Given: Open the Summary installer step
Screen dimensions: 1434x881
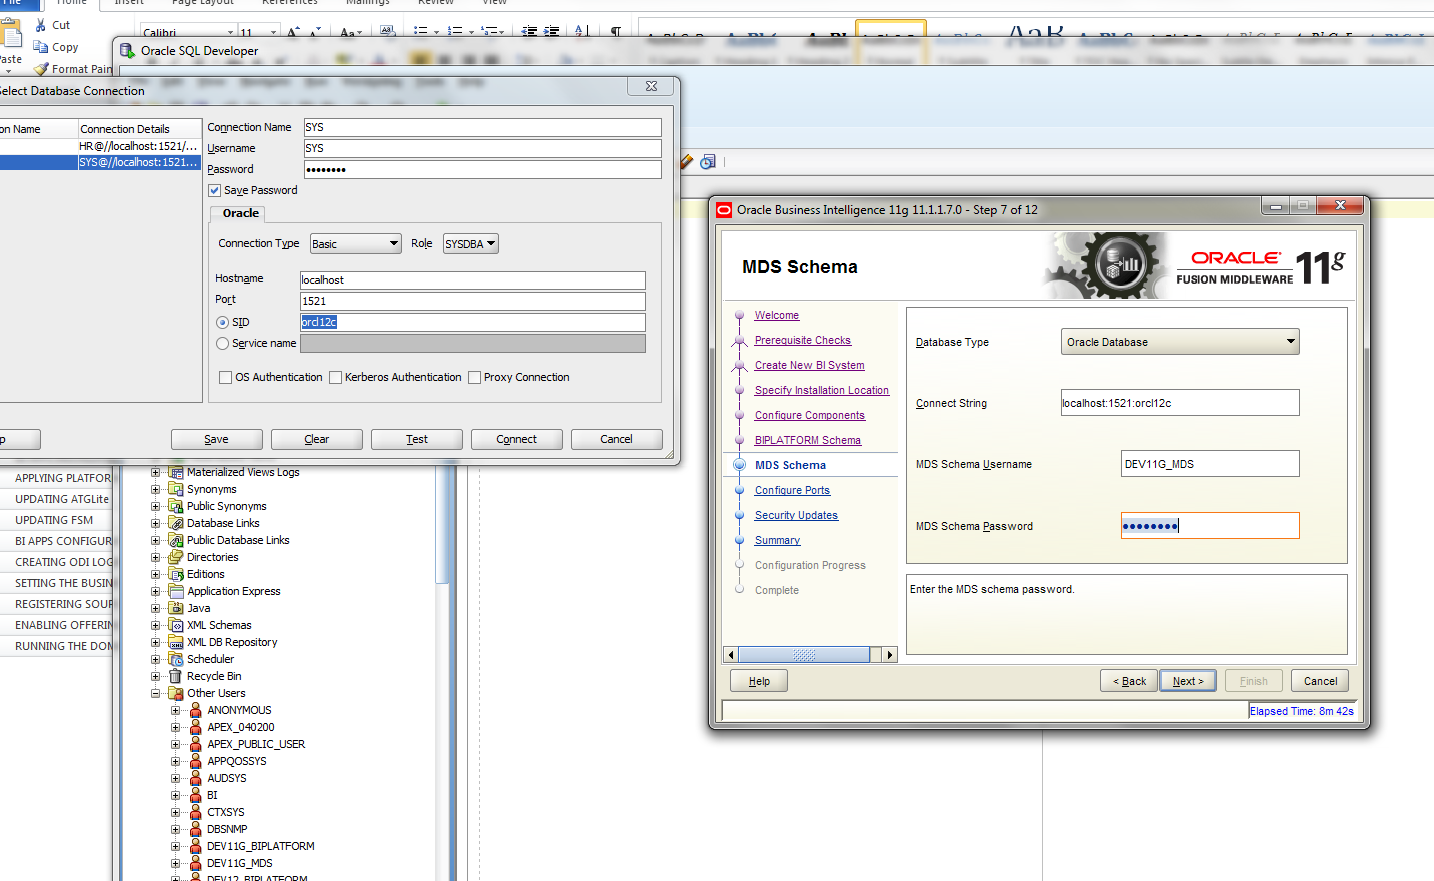Looking at the screenshot, I should [777, 540].
